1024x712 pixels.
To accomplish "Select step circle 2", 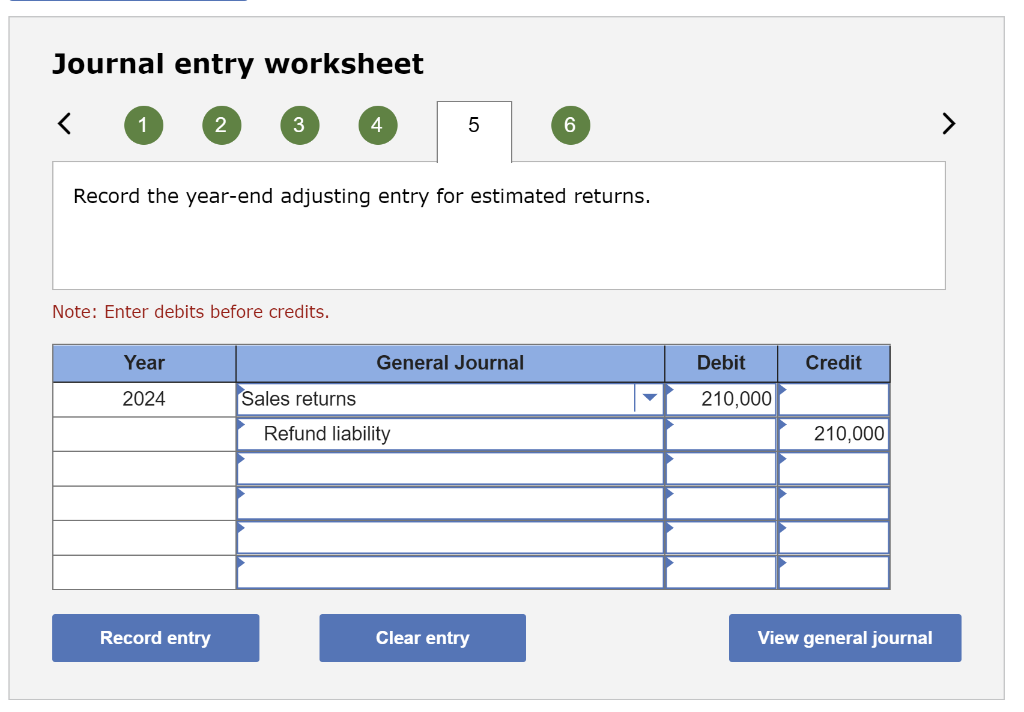I will click(221, 125).
